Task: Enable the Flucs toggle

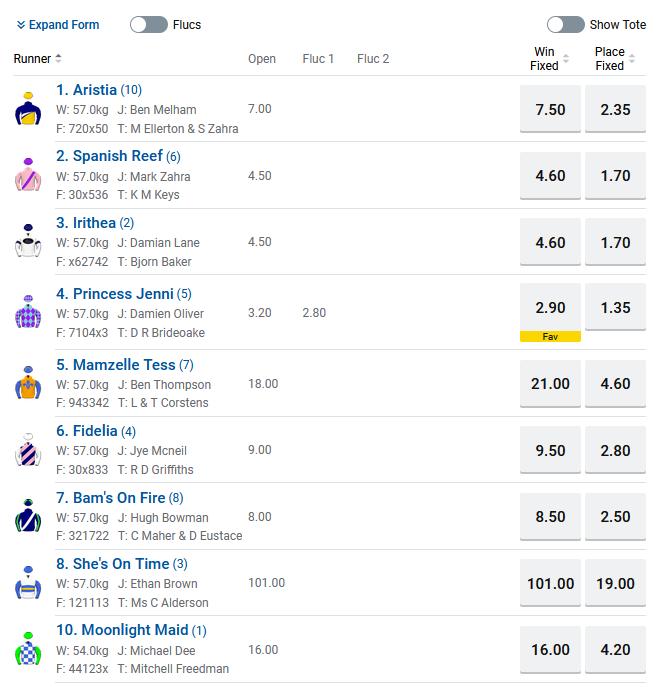Action: point(149,25)
